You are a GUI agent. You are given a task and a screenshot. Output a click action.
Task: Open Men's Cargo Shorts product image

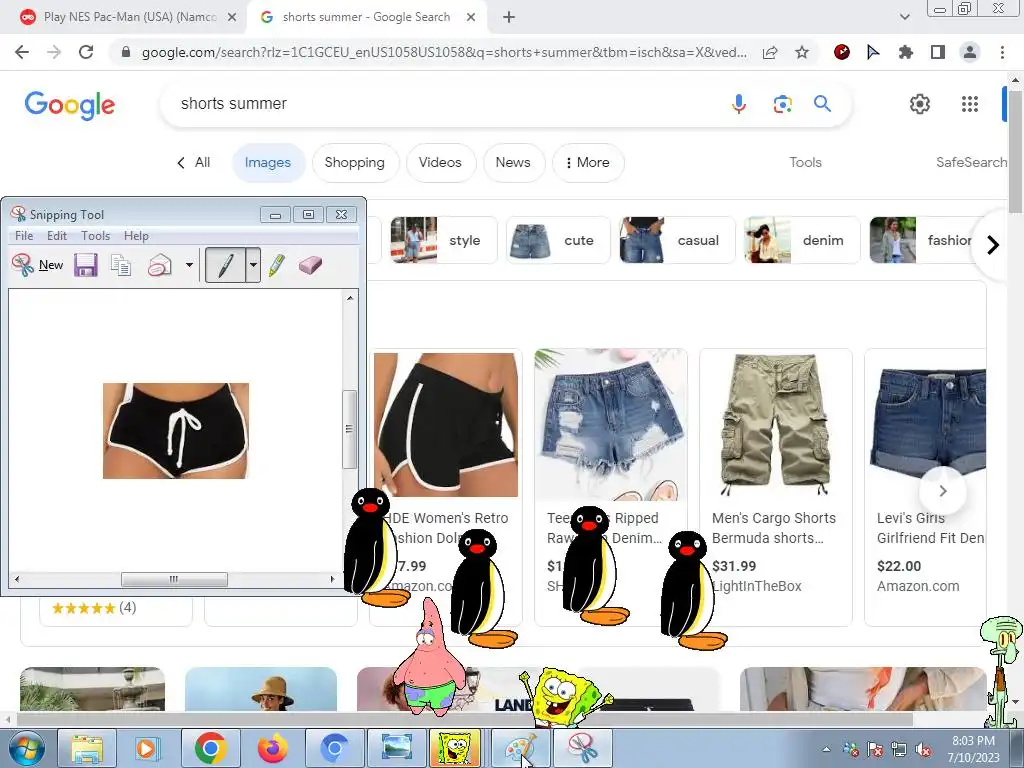775,425
